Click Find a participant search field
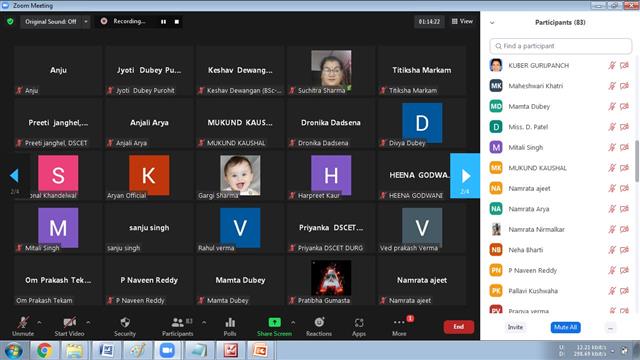Viewport: 640px width, 360px height. click(x=561, y=46)
